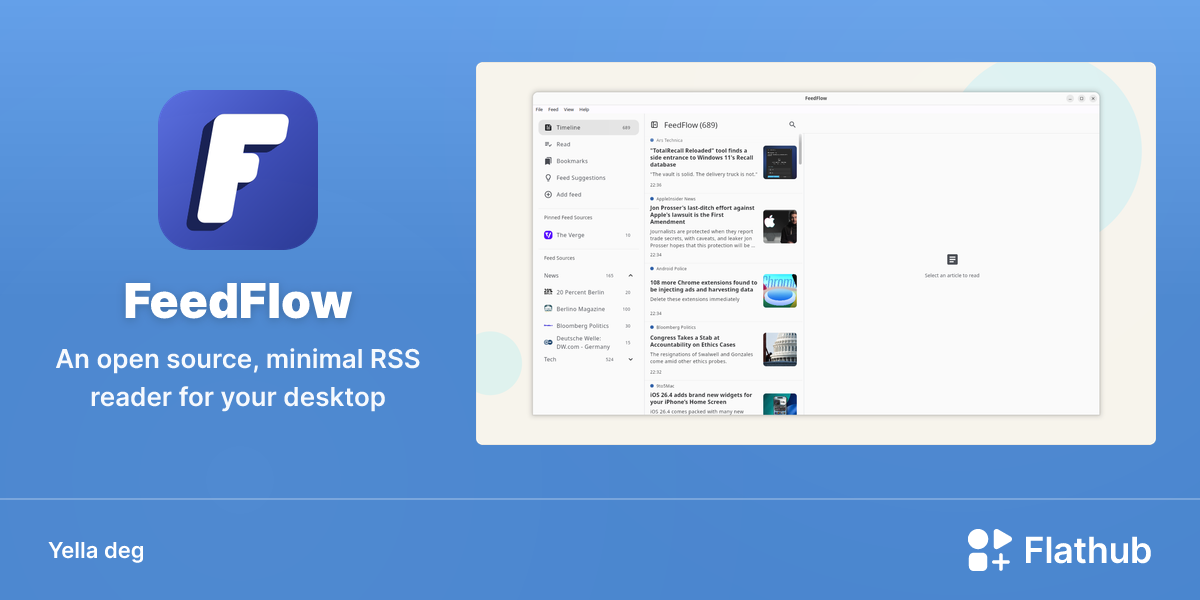Close the FeedFlow window
This screenshot has height=600, width=1200.
click(x=1093, y=98)
